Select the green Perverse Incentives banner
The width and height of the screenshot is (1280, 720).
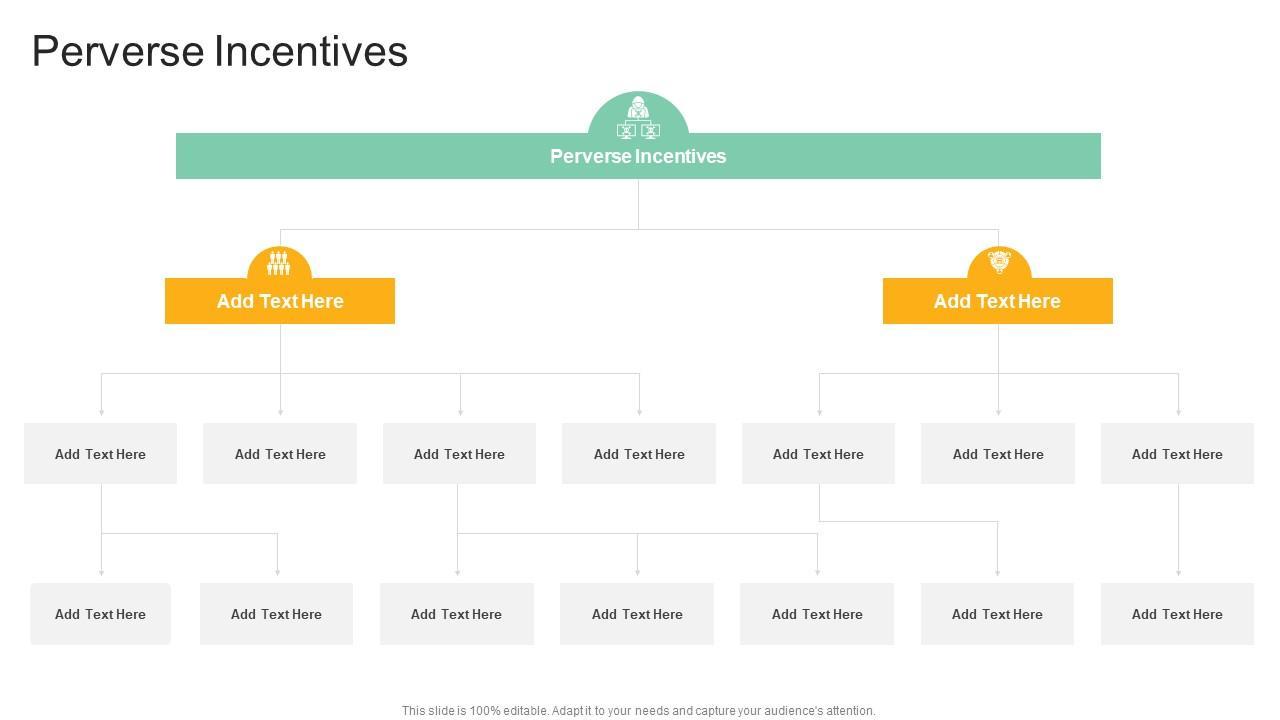(638, 157)
